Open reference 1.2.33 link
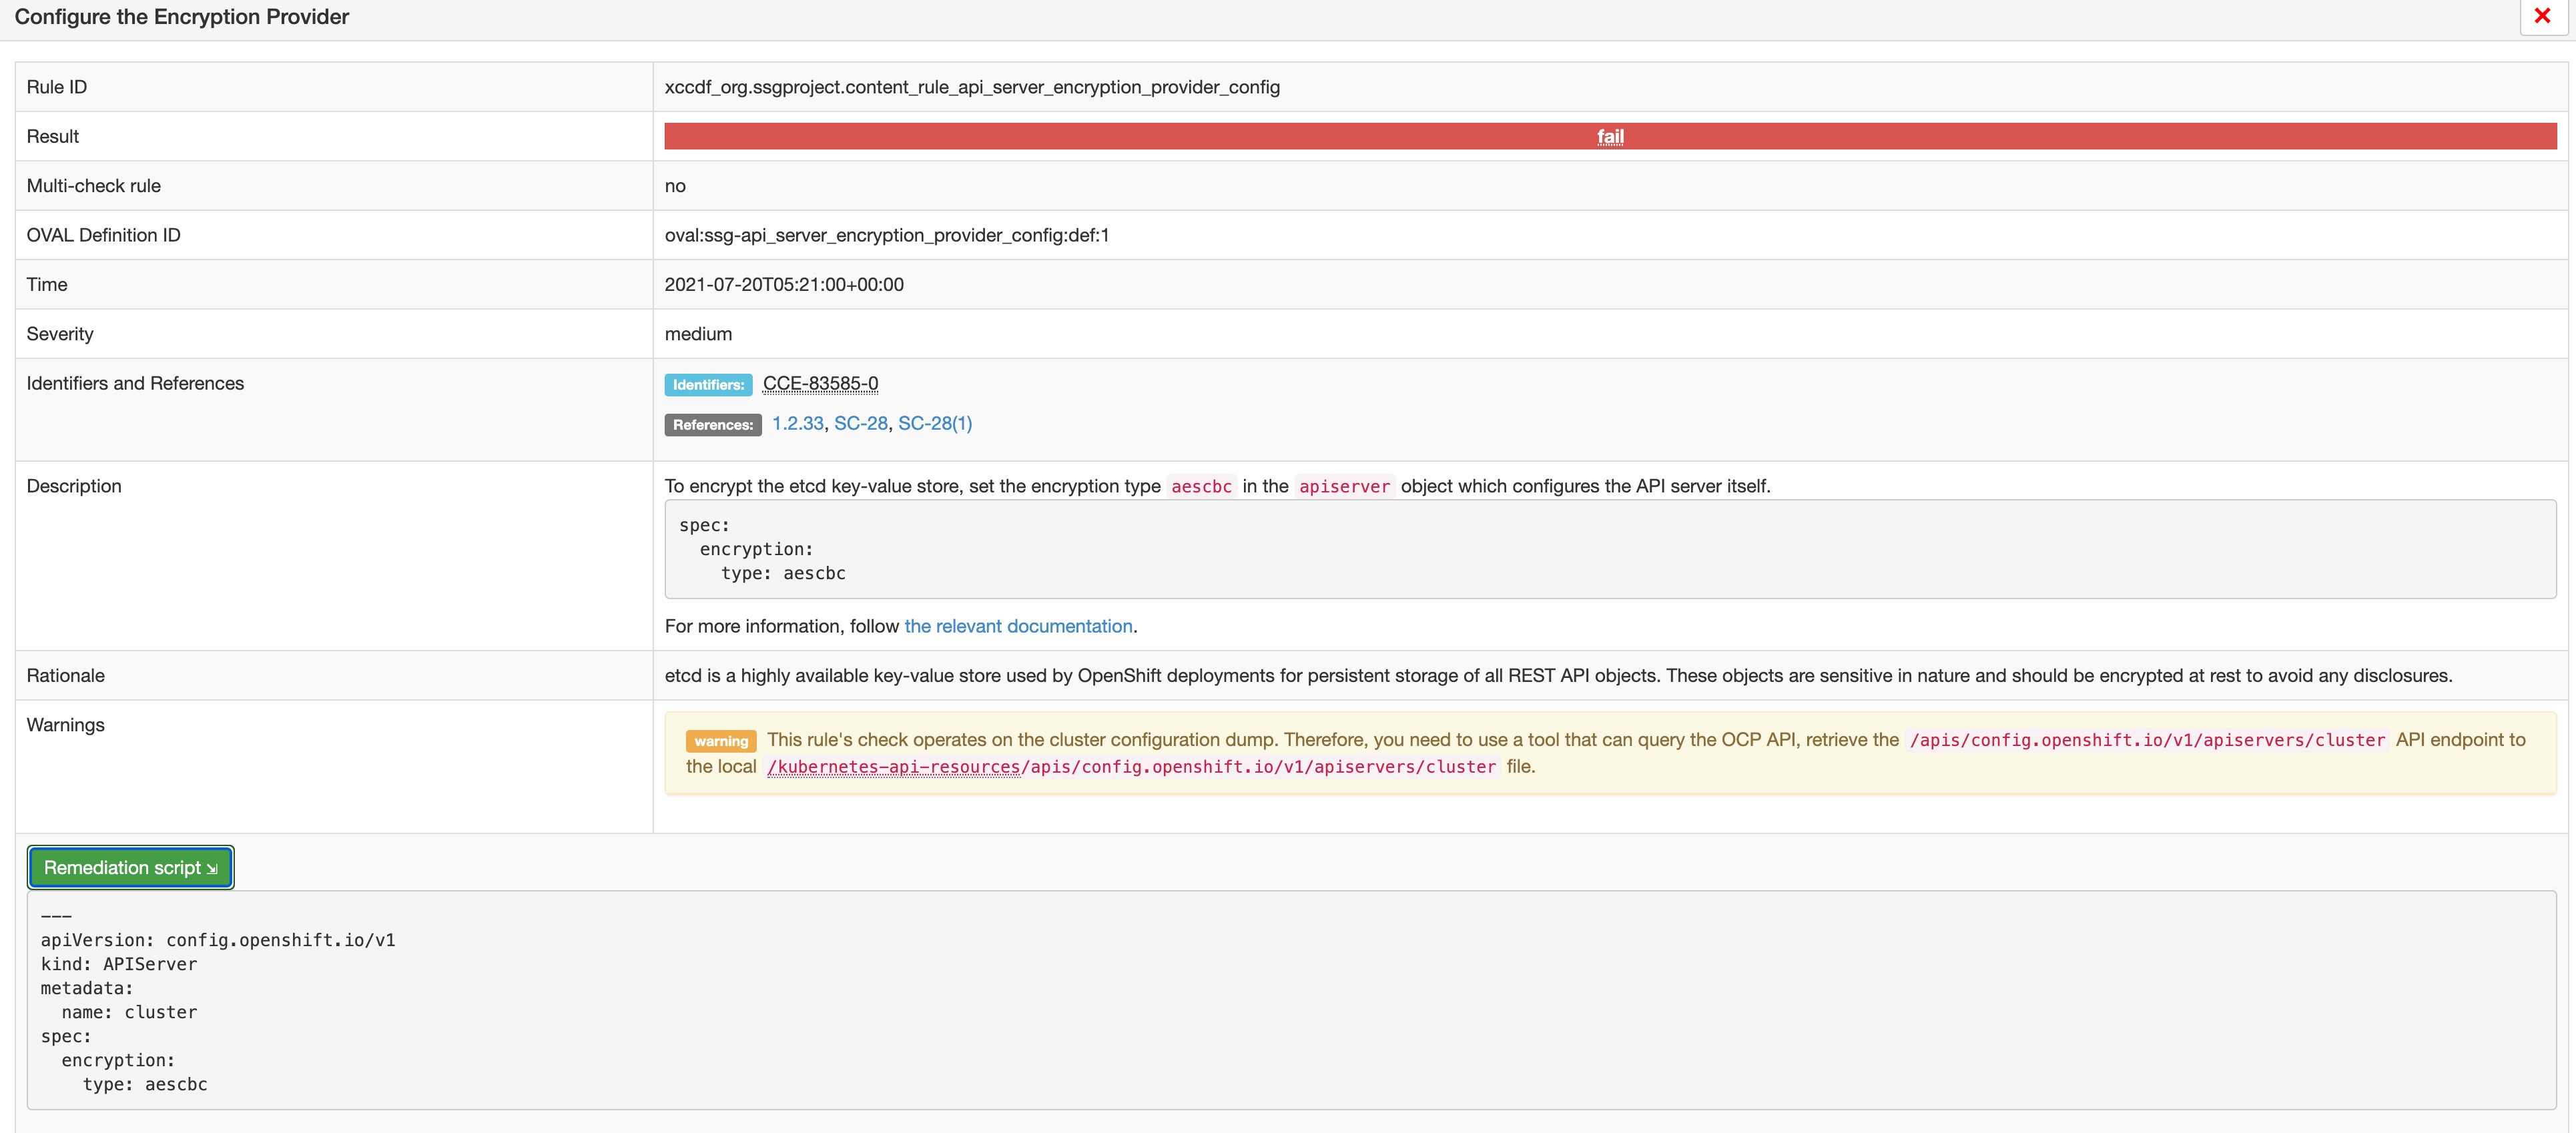Image resolution: width=2576 pixels, height=1133 pixels. (797, 423)
